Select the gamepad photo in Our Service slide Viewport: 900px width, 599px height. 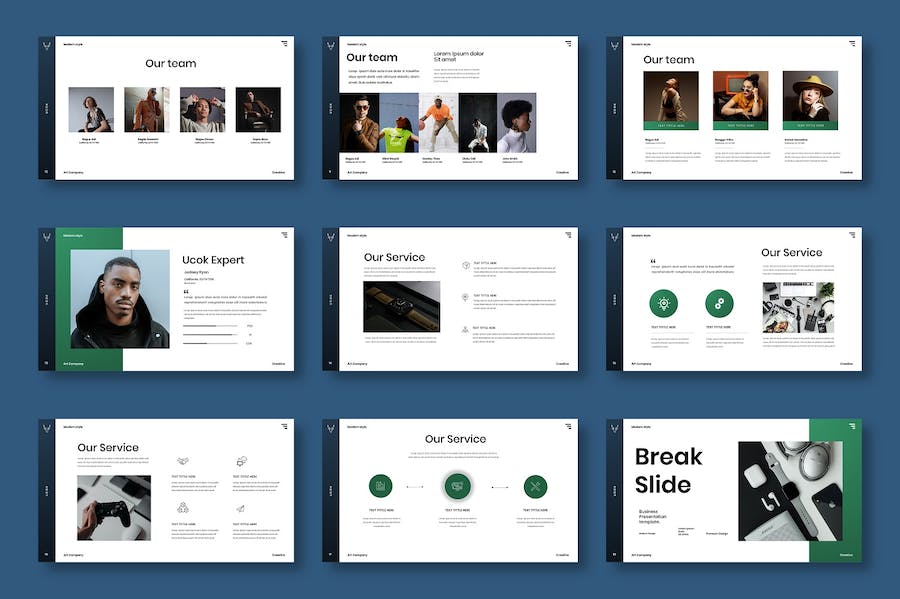pos(114,507)
